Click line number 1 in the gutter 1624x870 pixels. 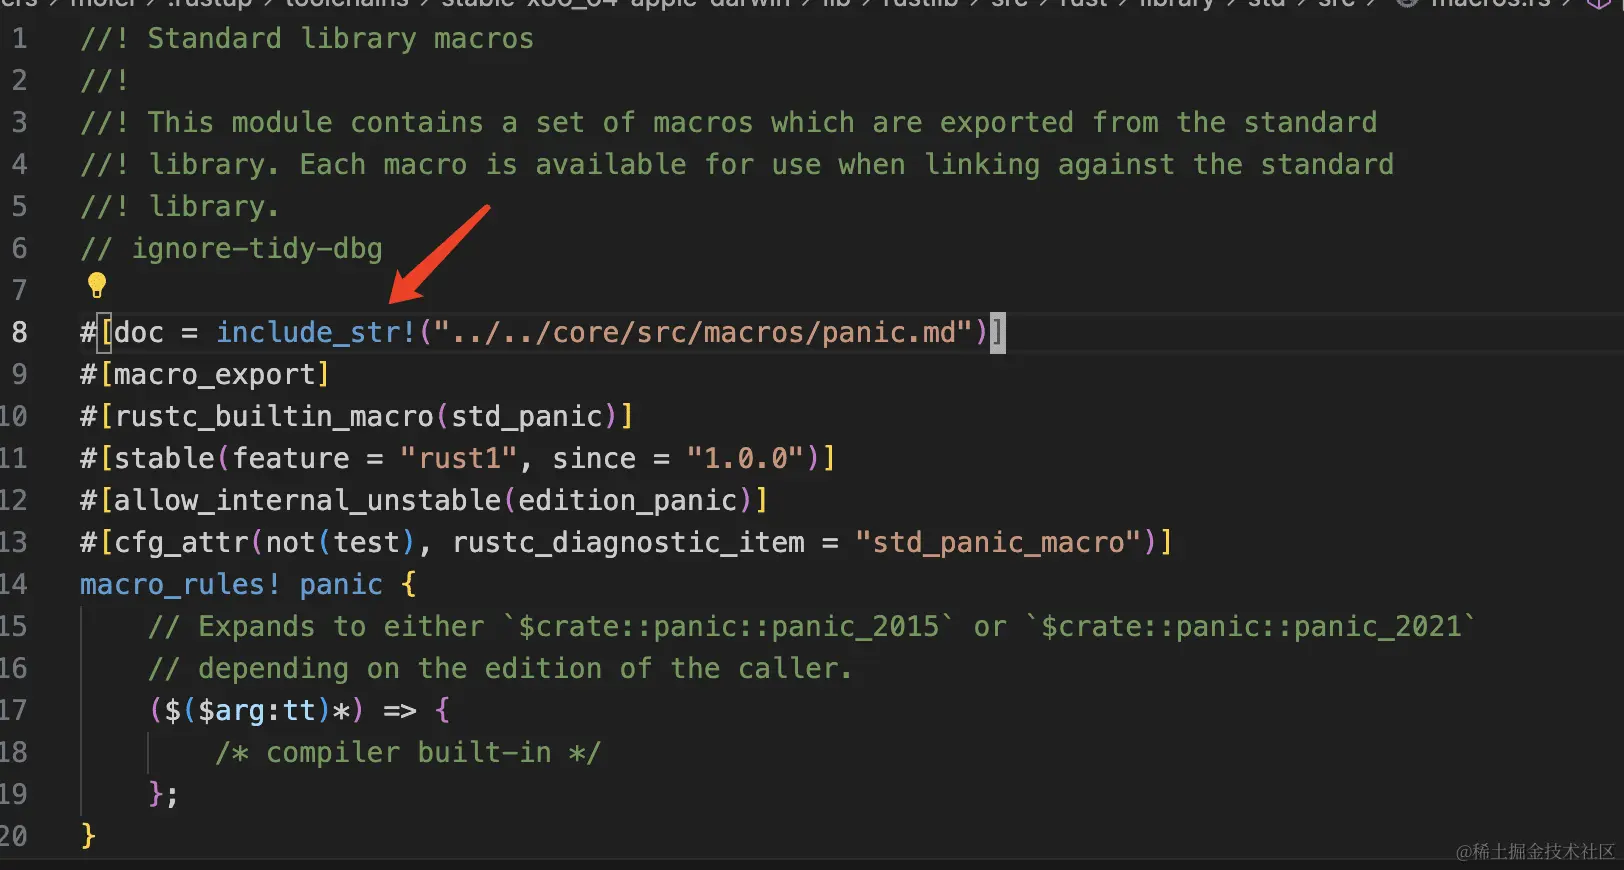19,39
